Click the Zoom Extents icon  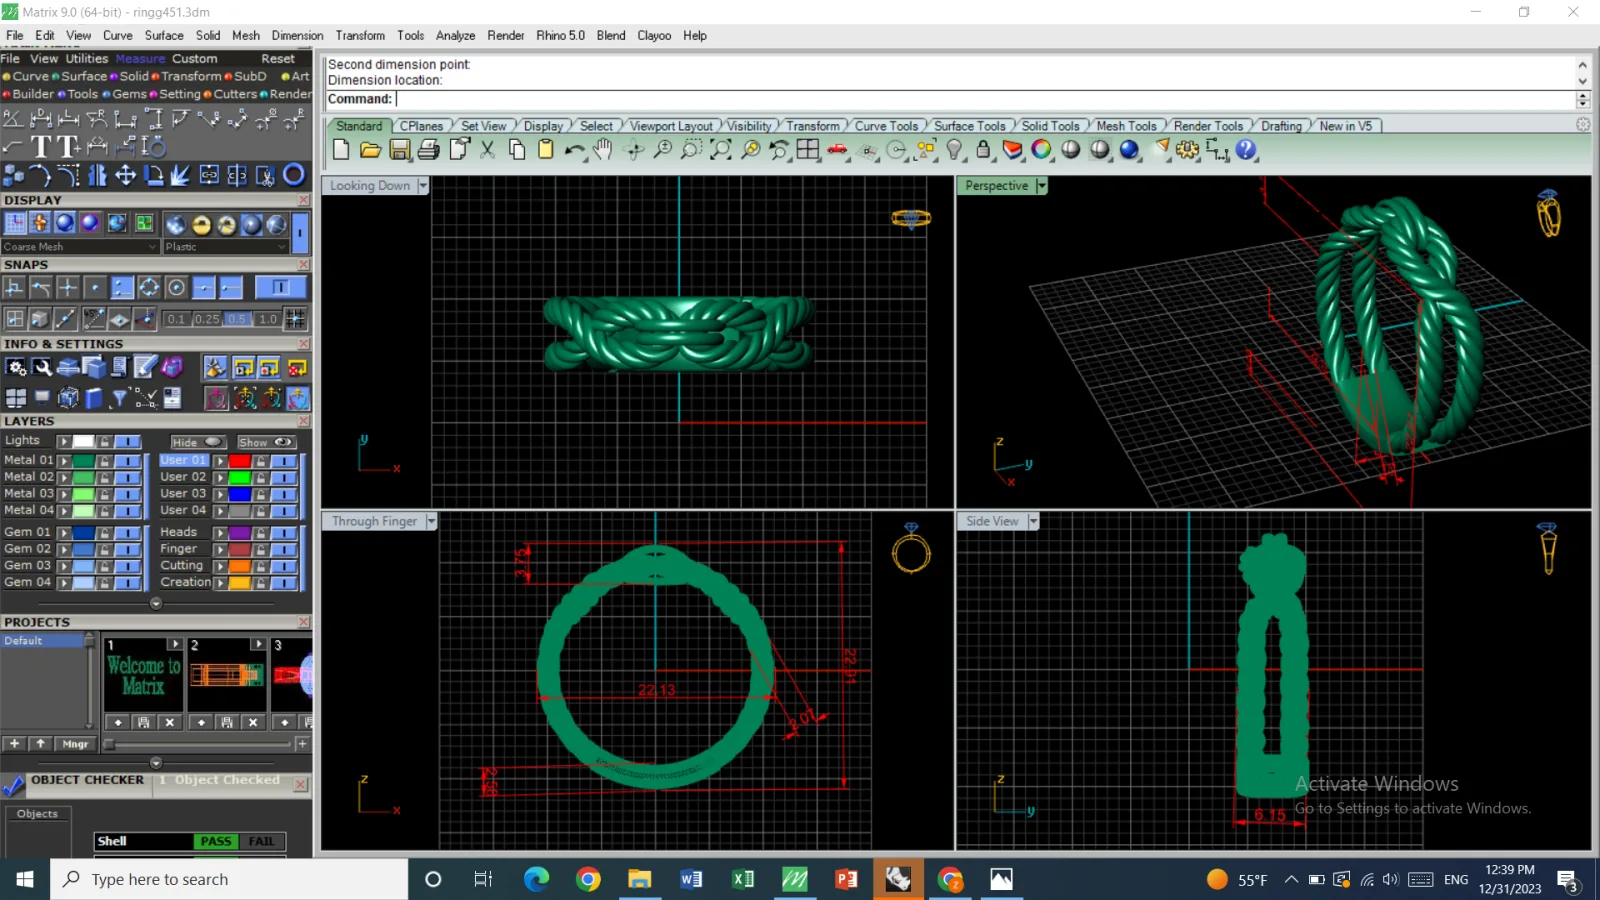720,150
